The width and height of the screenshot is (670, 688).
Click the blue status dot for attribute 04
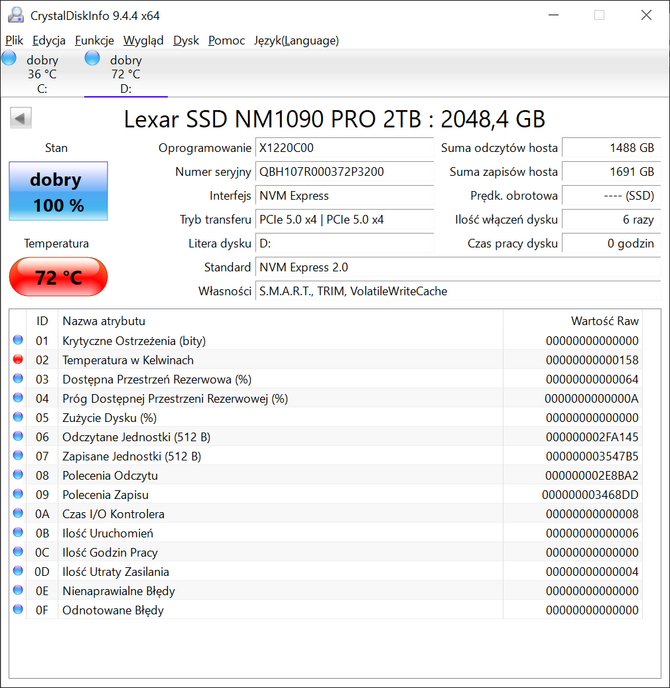[18, 398]
